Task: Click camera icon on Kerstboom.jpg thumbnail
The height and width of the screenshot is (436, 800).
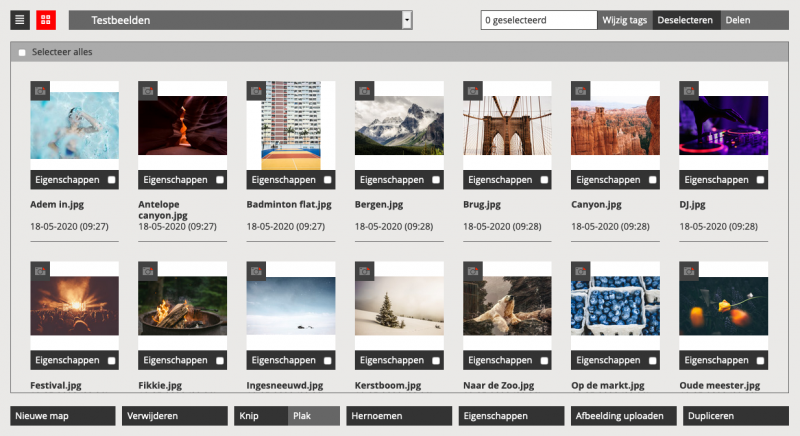Action: [x=364, y=271]
